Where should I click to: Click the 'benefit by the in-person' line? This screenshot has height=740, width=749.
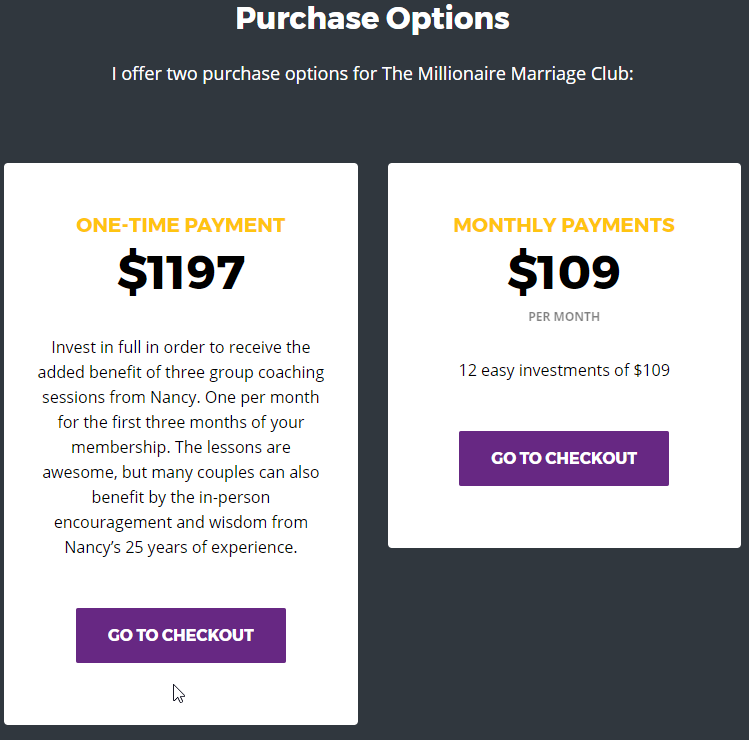point(181,497)
